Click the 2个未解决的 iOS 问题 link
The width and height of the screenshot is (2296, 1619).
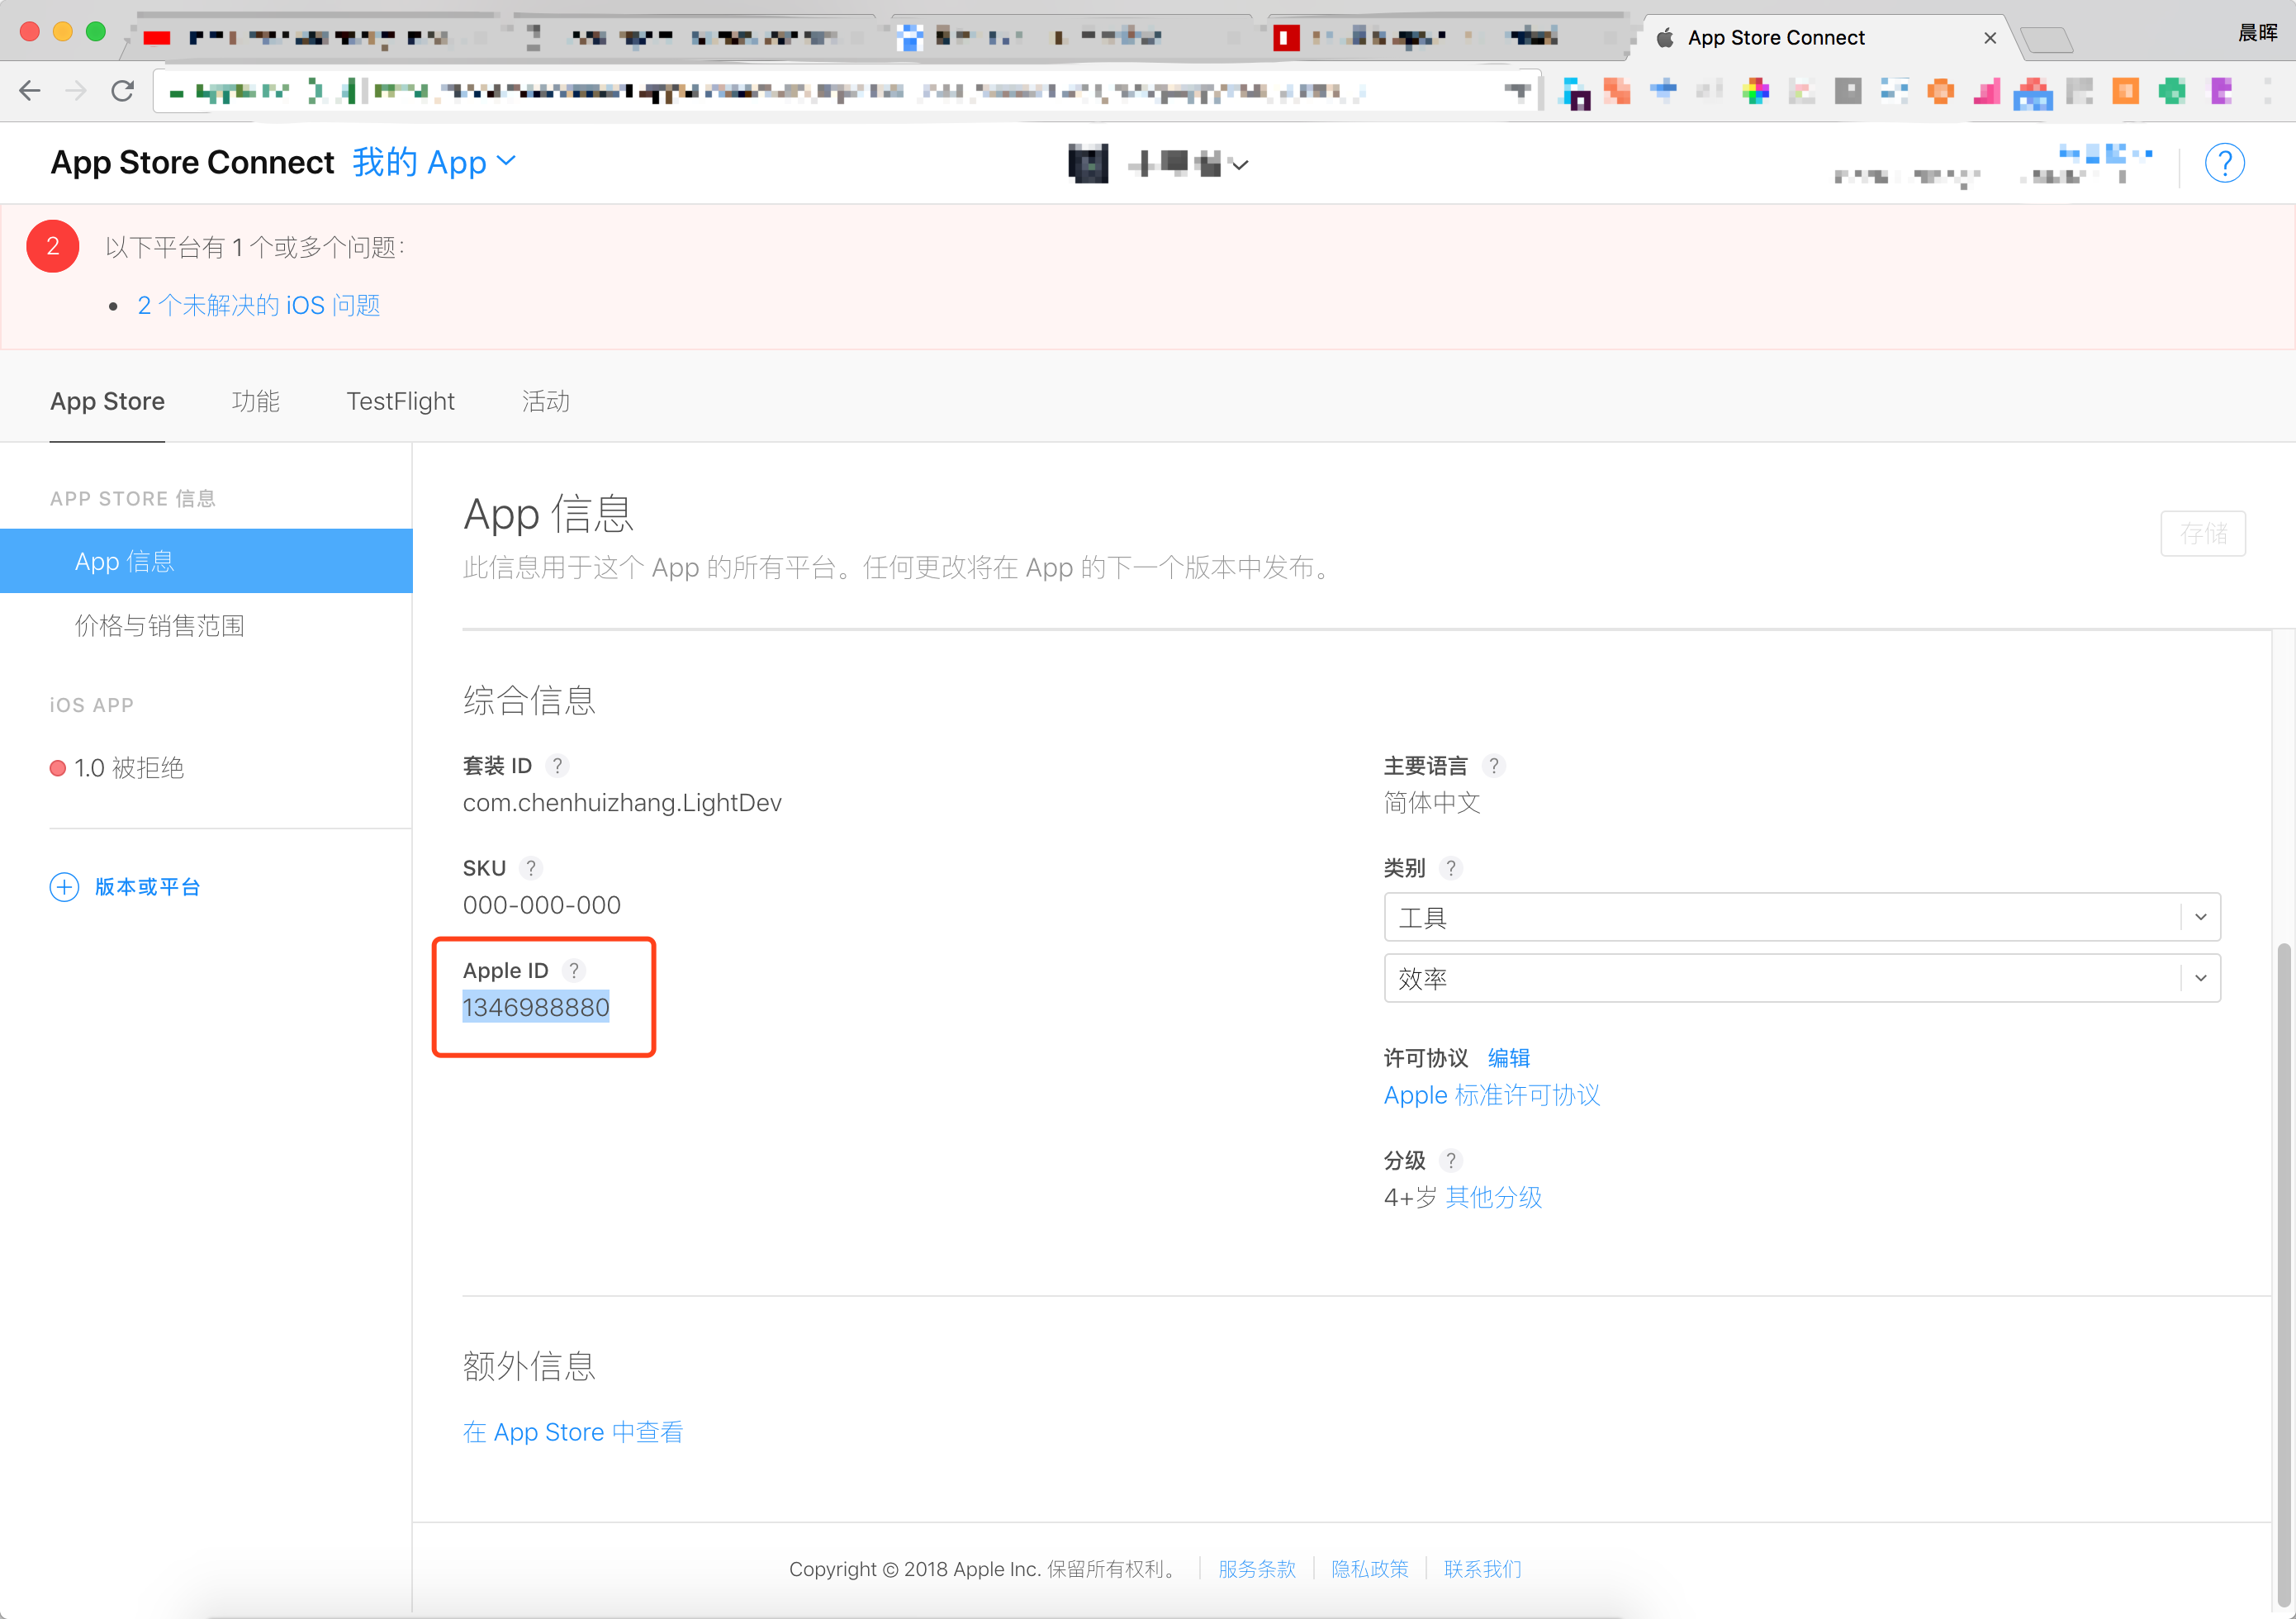click(261, 305)
